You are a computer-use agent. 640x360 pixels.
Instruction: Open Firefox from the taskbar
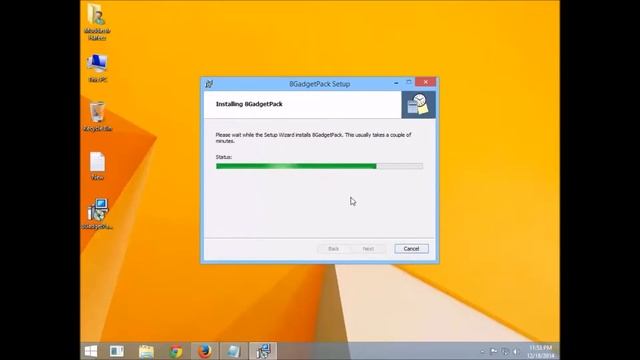click(204, 351)
